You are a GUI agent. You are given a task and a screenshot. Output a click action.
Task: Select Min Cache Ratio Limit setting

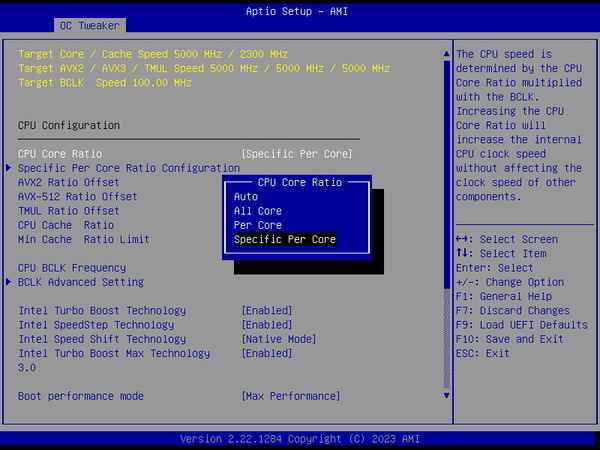point(83,239)
